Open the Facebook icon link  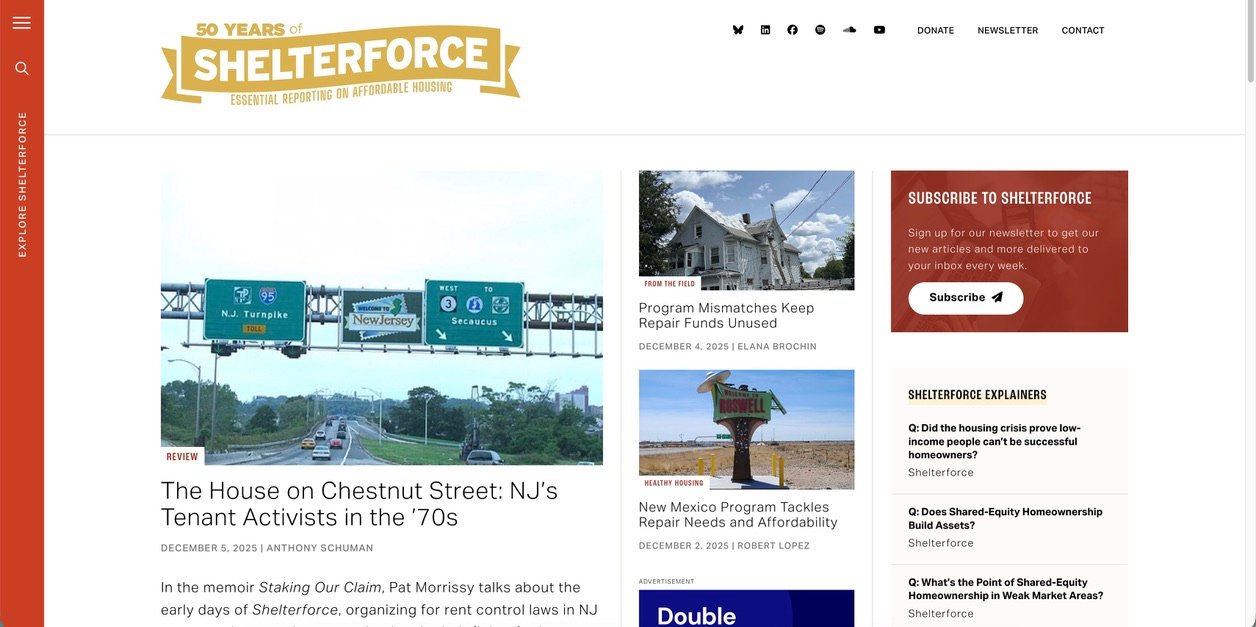pyautogui.click(x=792, y=30)
